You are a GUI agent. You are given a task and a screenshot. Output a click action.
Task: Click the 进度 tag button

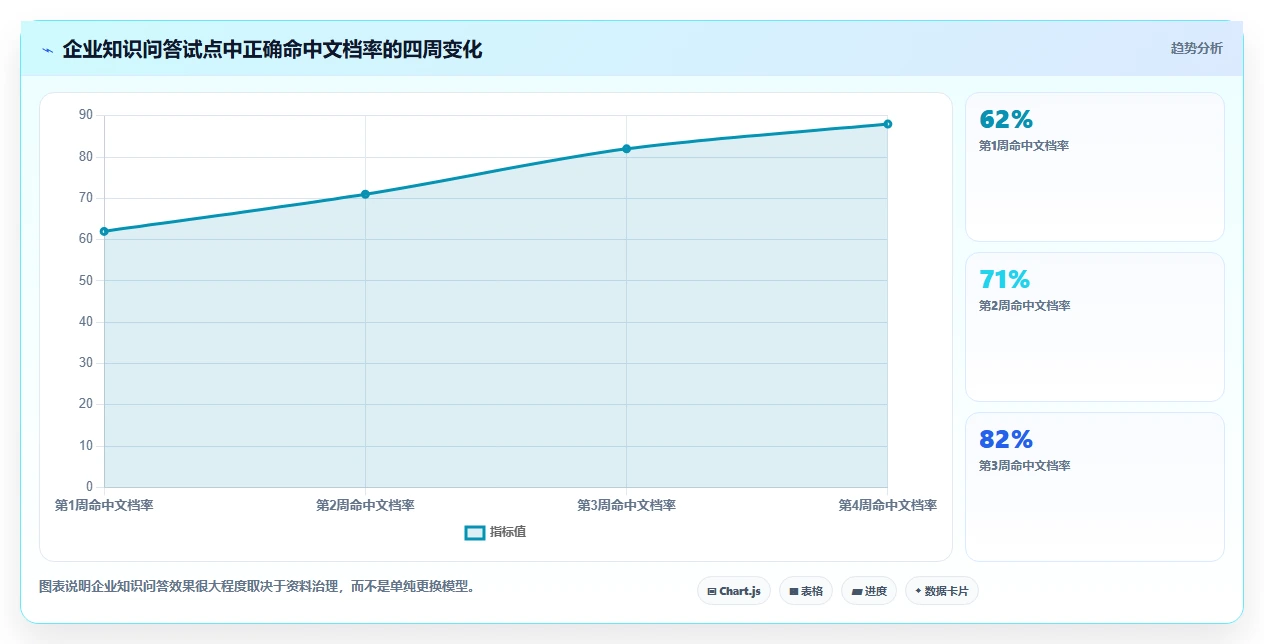pyautogui.click(x=869, y=591)
